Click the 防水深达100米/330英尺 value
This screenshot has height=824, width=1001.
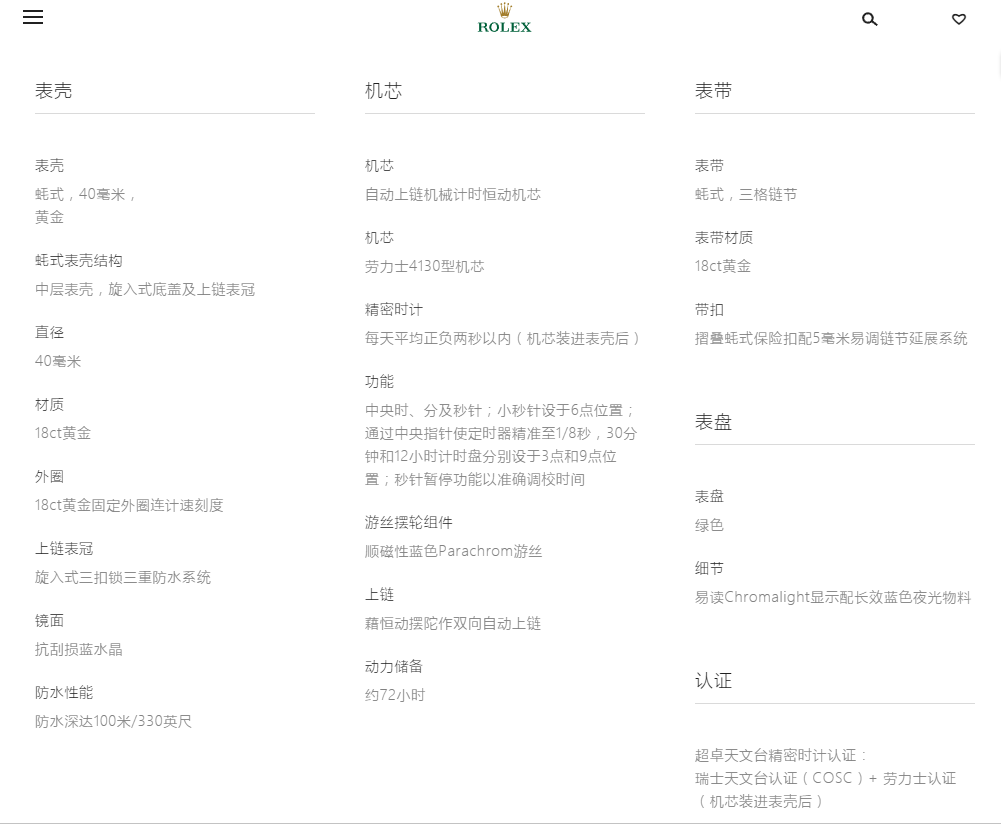(x=113, y=721)
